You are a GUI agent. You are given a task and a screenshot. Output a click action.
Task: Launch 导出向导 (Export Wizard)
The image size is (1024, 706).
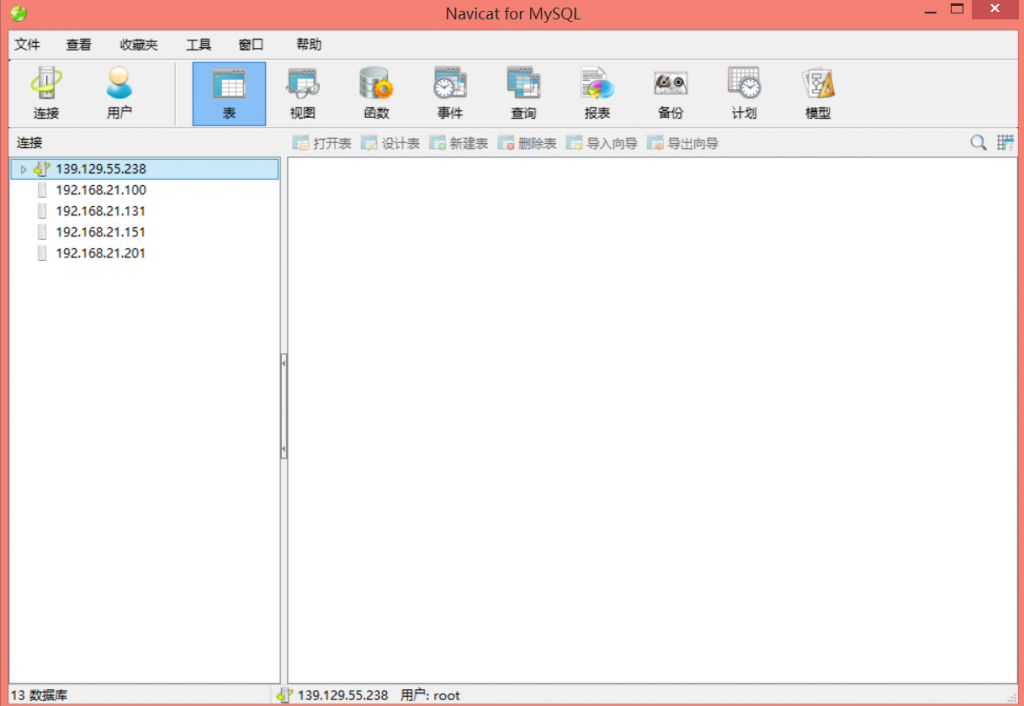682,143
